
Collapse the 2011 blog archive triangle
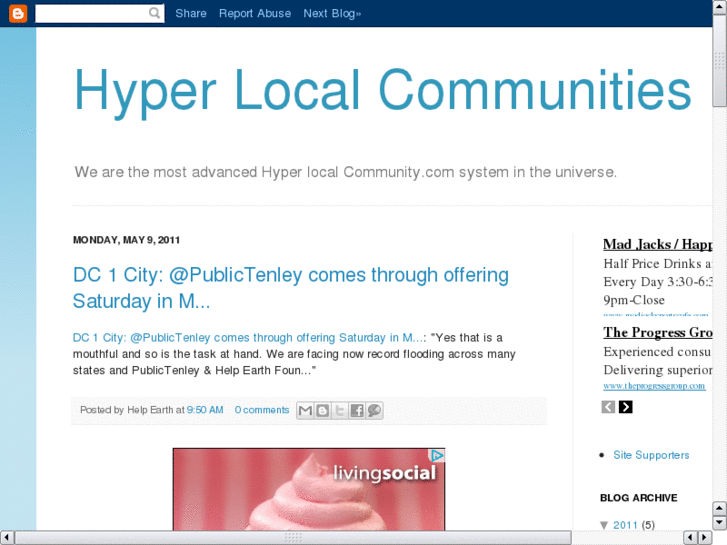[604, 525]
